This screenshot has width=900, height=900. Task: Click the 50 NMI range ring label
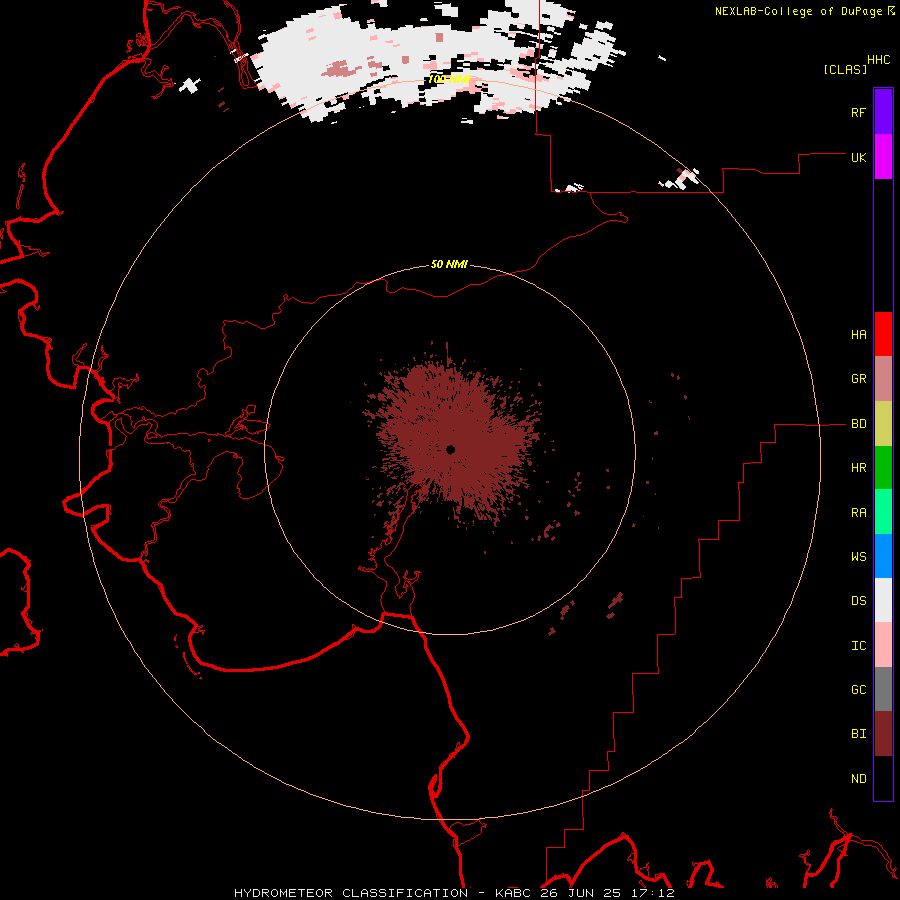coord(449,264)
